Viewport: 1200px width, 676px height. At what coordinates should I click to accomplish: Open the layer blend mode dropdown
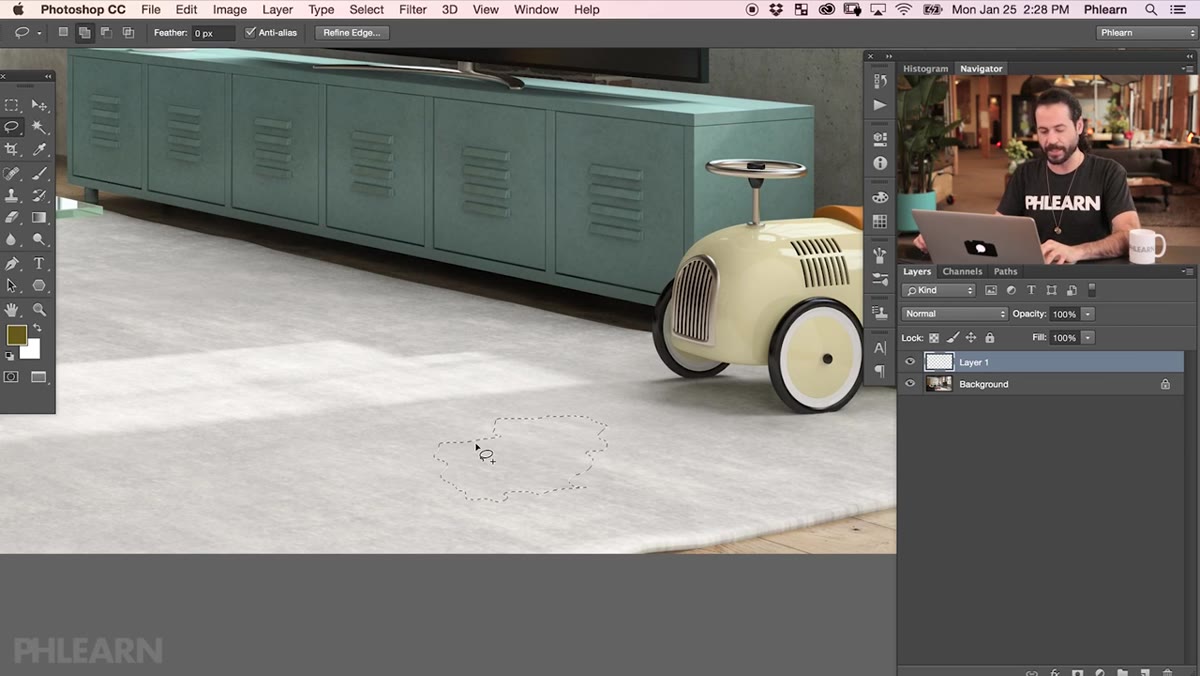[954, 314]
